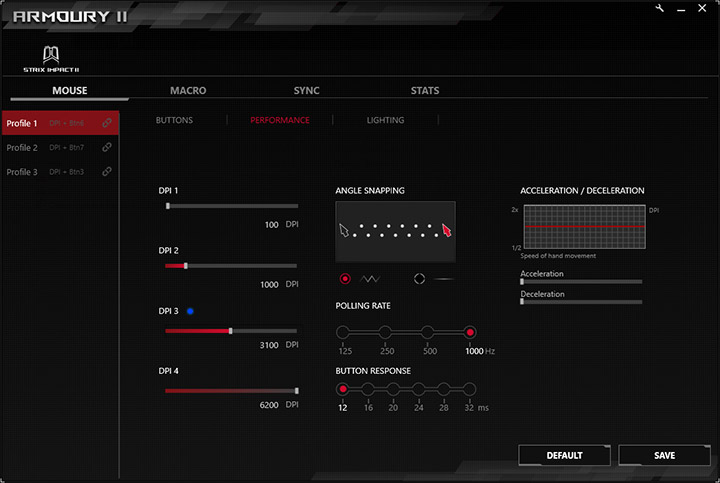
Task: Select 1000 Hz polling rate node
Action: (470, 332)
